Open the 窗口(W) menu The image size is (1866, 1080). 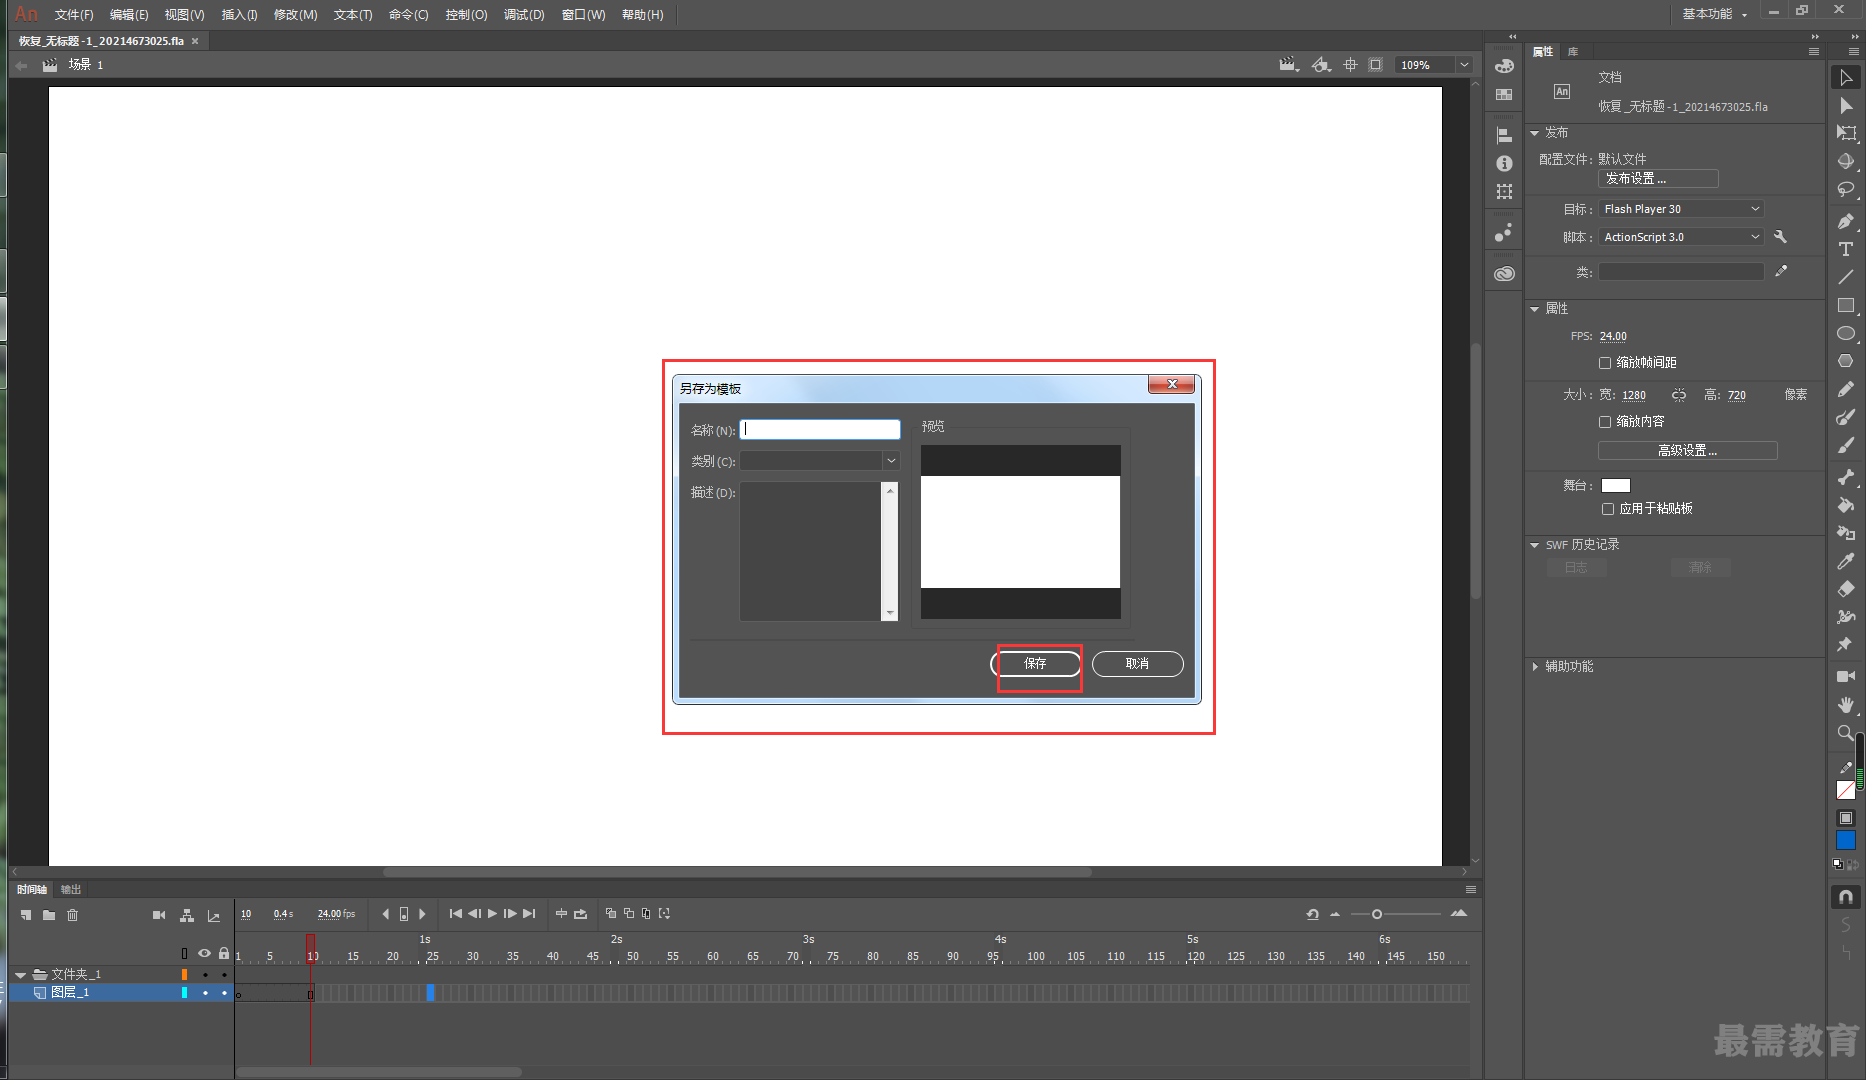[x=584, y=14]
